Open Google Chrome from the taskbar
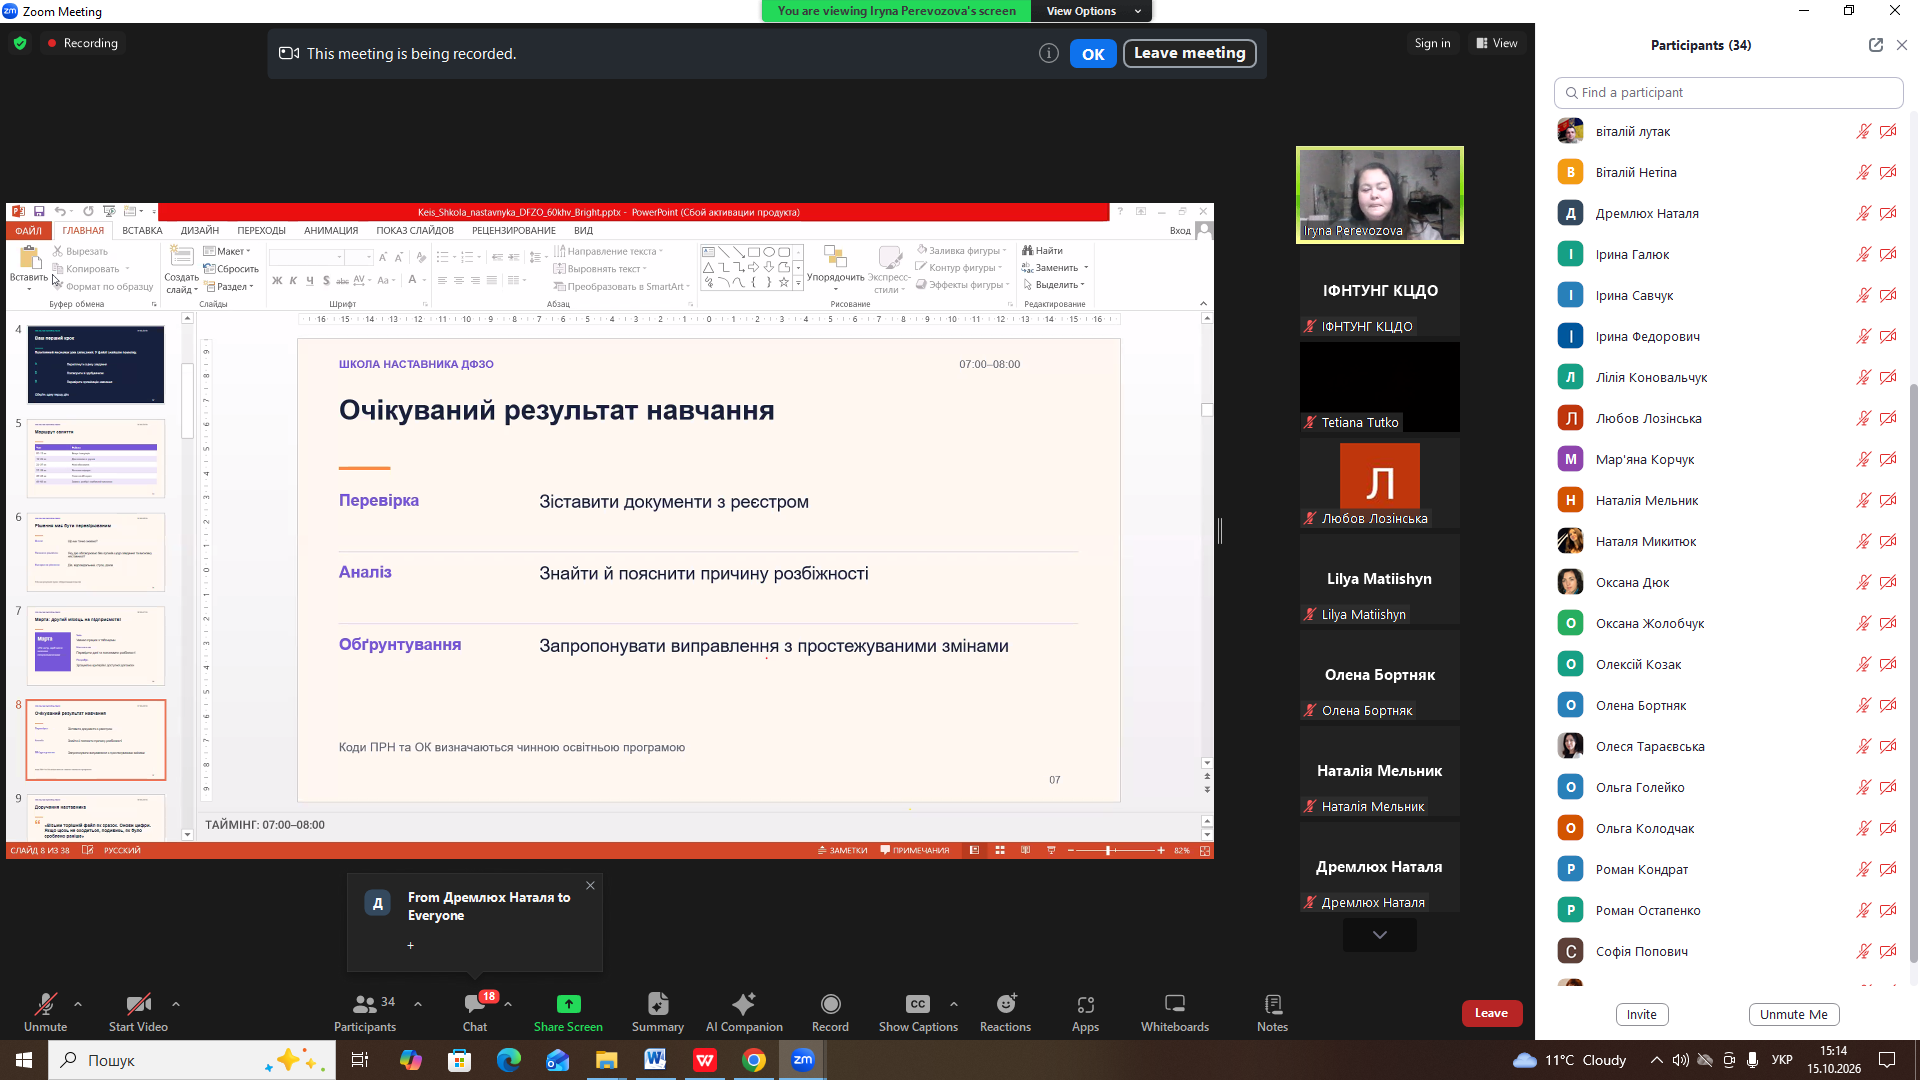This screenshot has width=1920, height=1080. click(754, 1060)
